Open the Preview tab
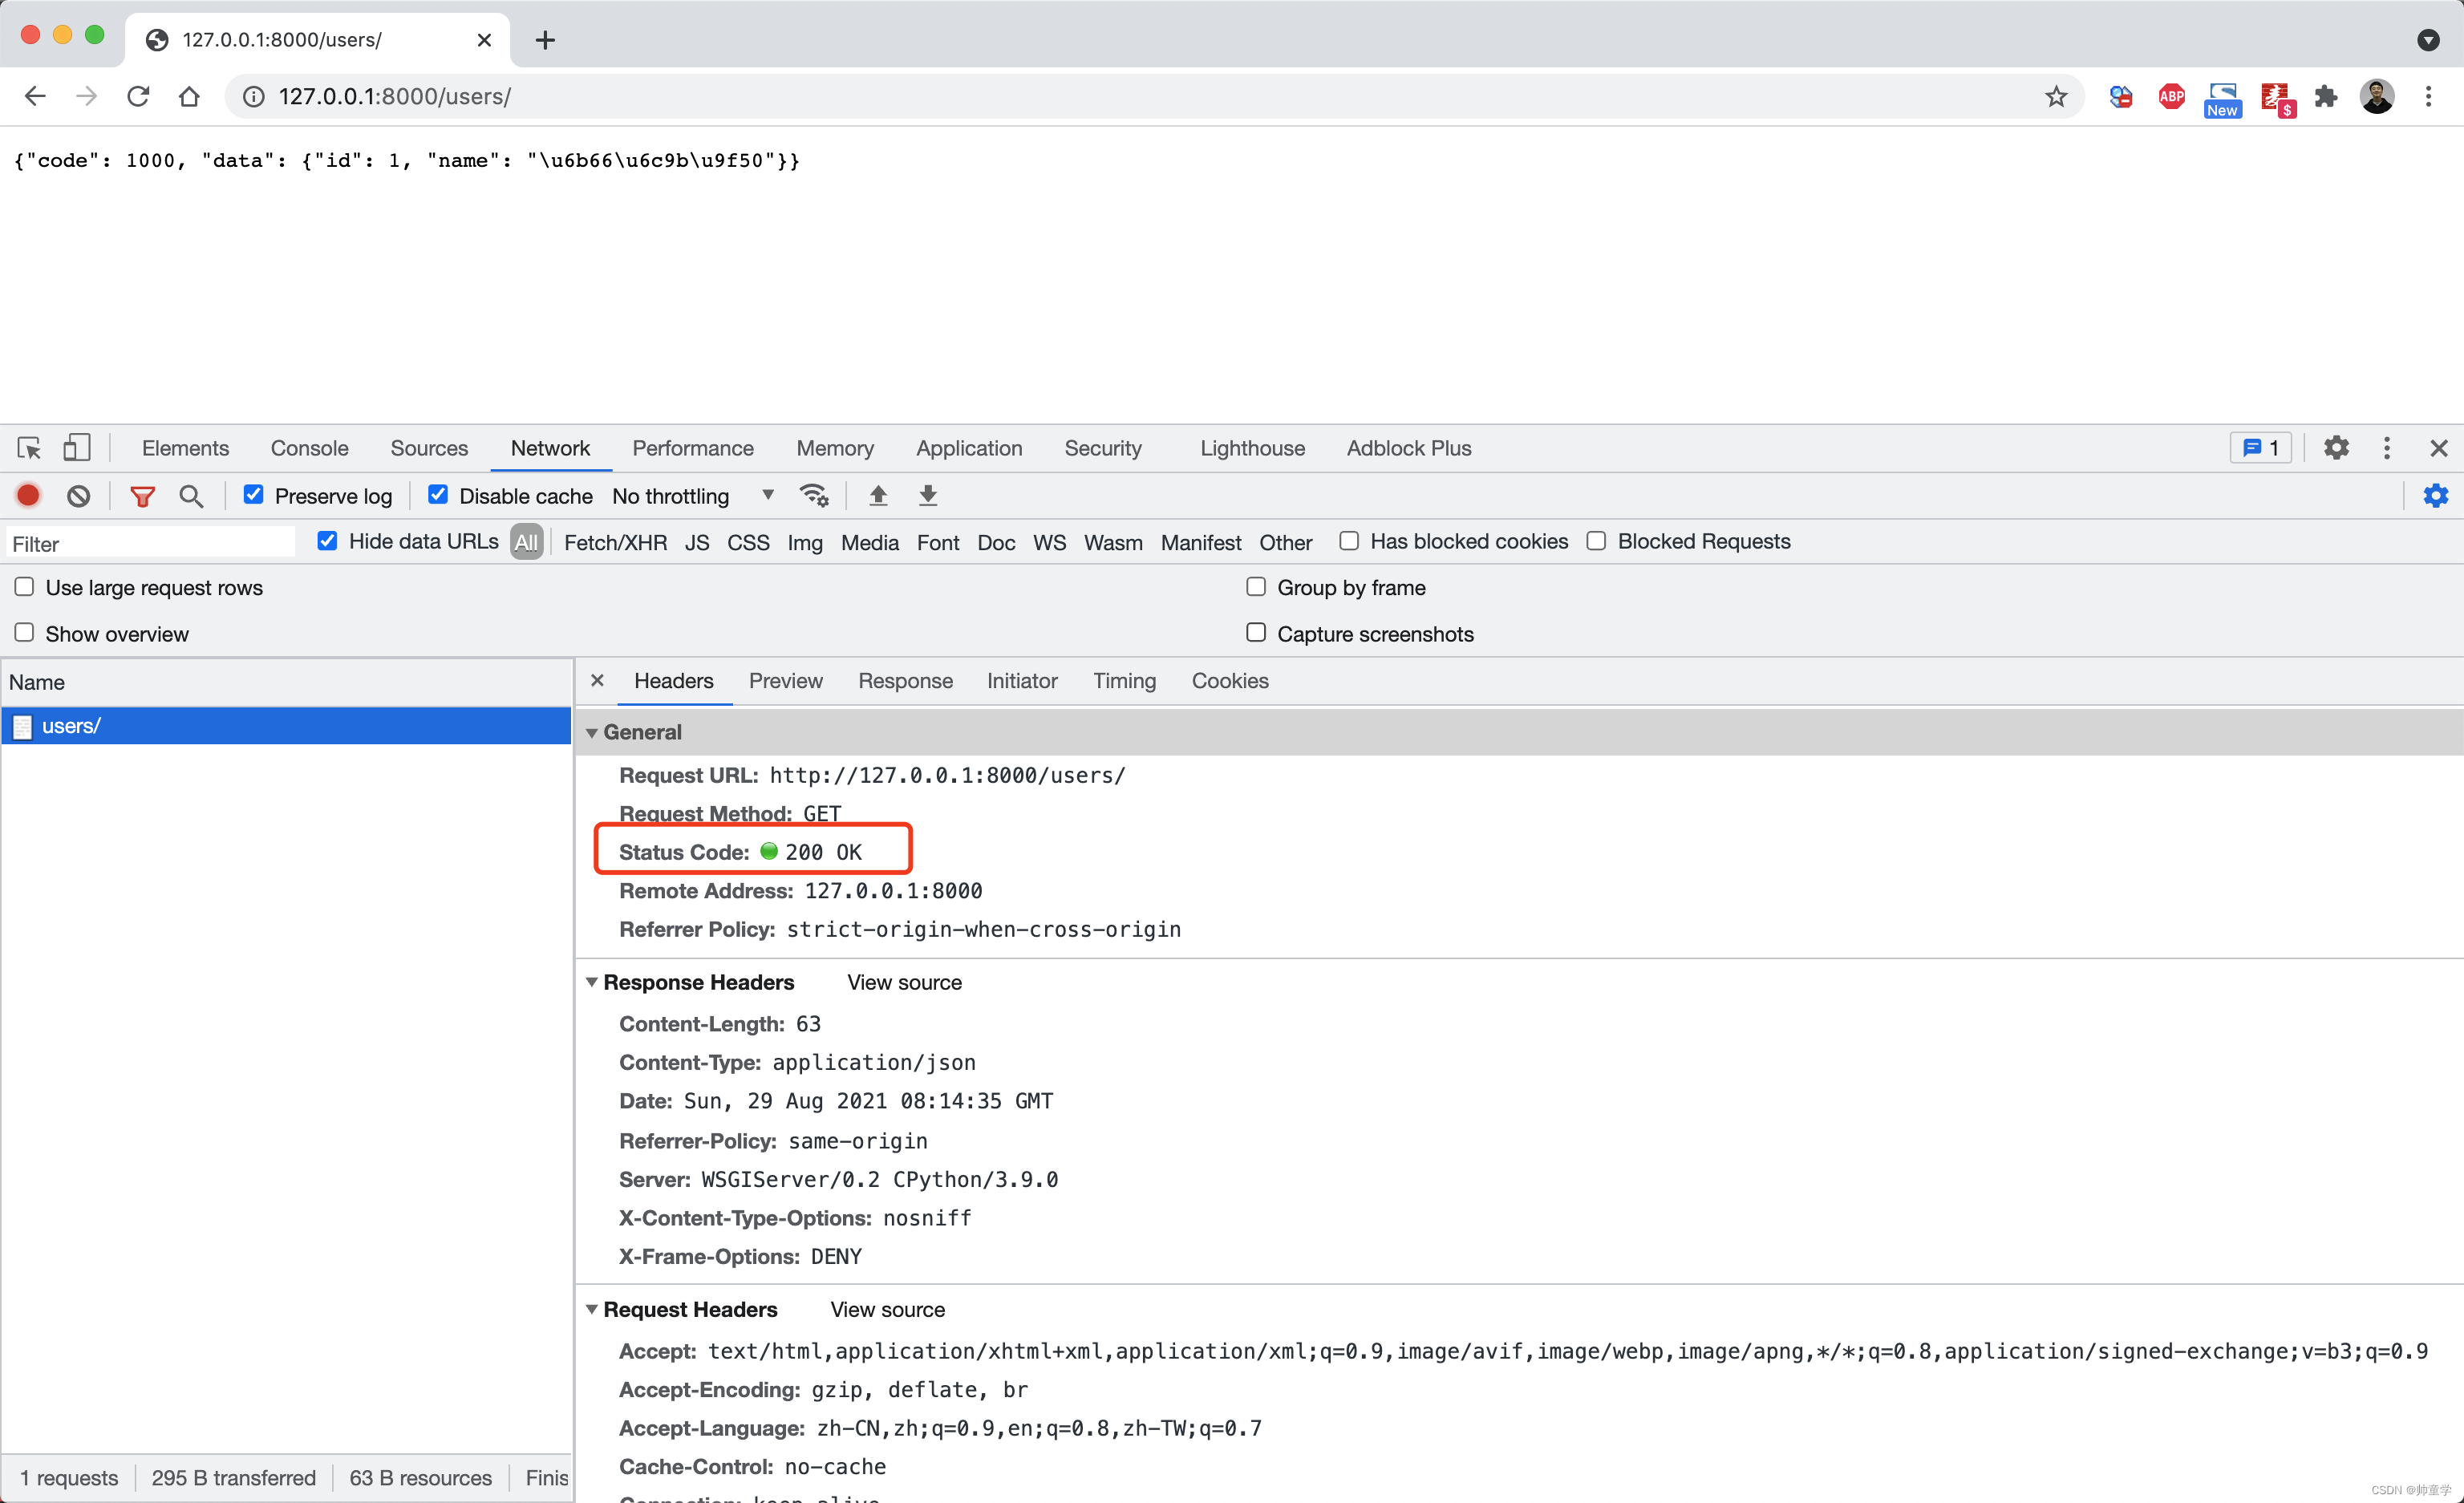 pos(785,681)
